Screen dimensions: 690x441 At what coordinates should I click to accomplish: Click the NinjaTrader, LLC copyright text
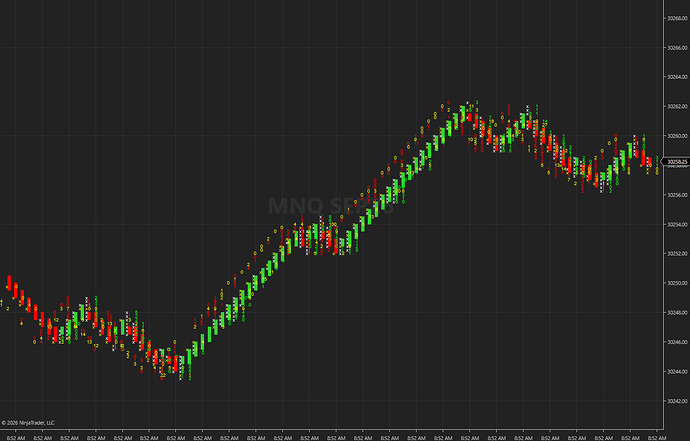(x=28, y=423)
